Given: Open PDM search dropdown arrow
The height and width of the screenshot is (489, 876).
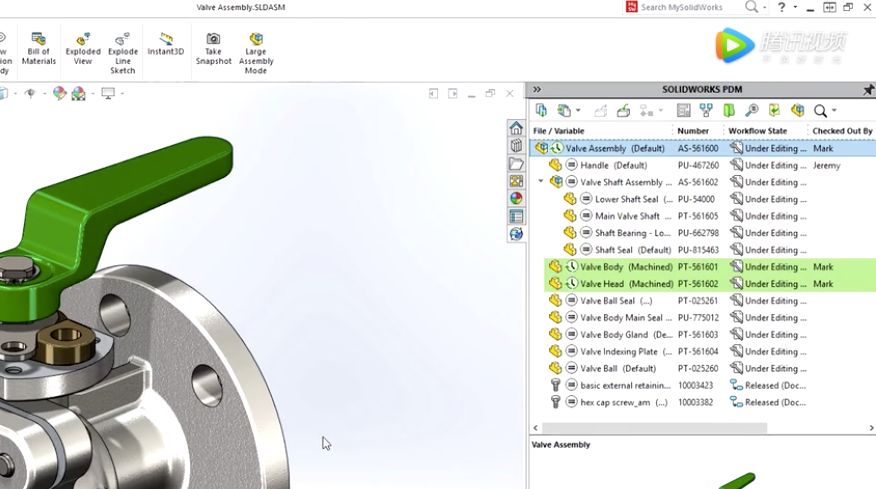Looking at the screenshot, I should 834,111.
